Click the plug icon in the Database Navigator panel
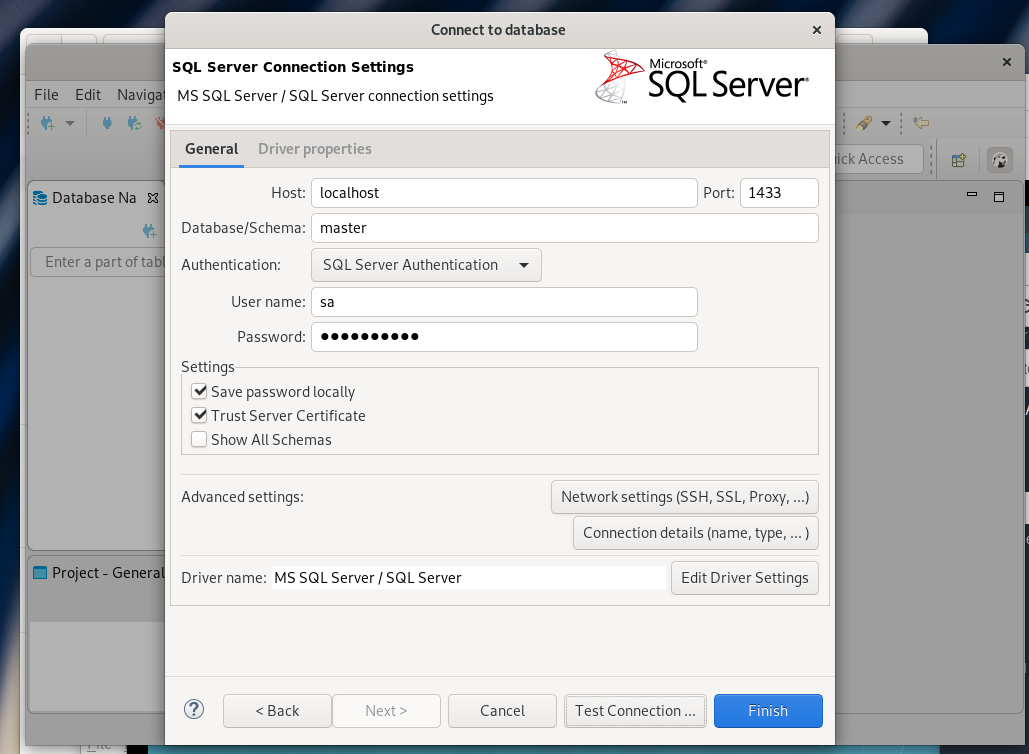Screen dimensions: 1029x754 [x=149, y=230]
